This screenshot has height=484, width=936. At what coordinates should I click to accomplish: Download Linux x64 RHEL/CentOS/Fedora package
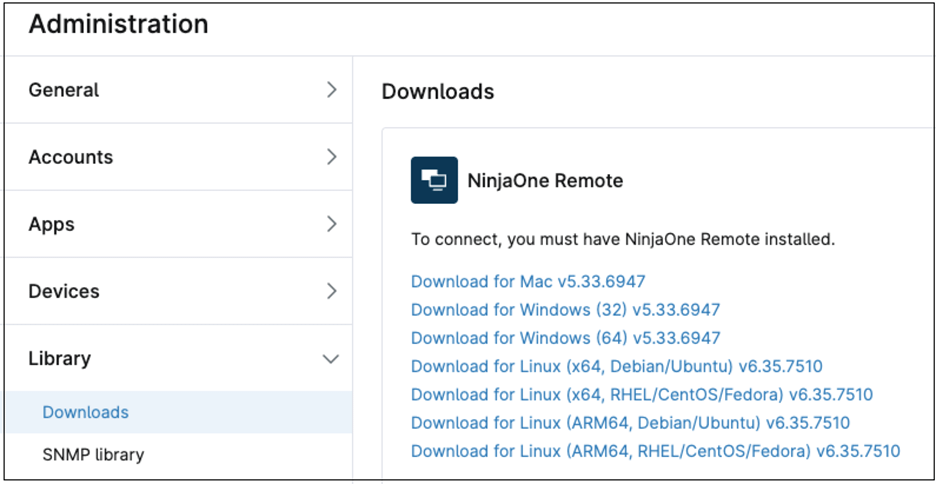coord(642,394)
